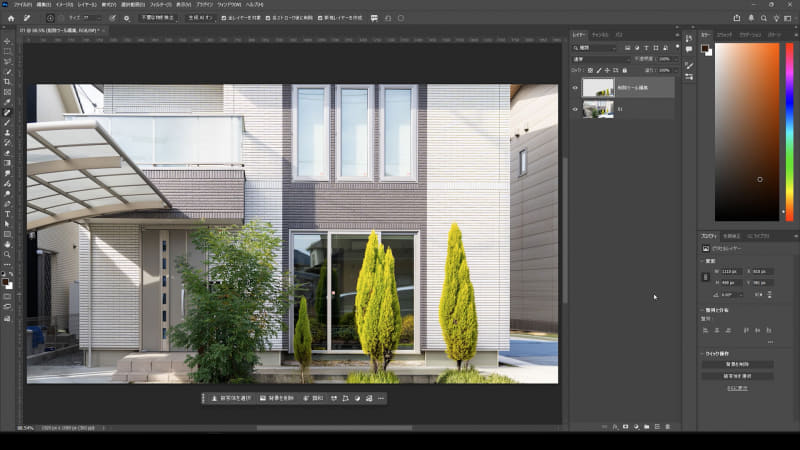Viewport: 800px width, 450px height.
Task: Click 被写体を選択 in contextual task bar
Action: 231,398
